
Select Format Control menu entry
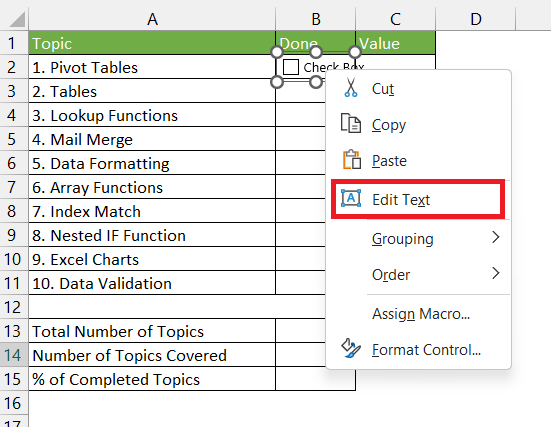click(x=426, y=350)
